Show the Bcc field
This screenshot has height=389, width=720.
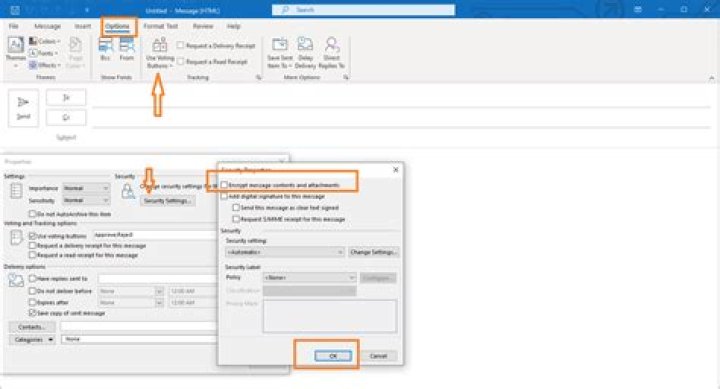tap(105, 50)
